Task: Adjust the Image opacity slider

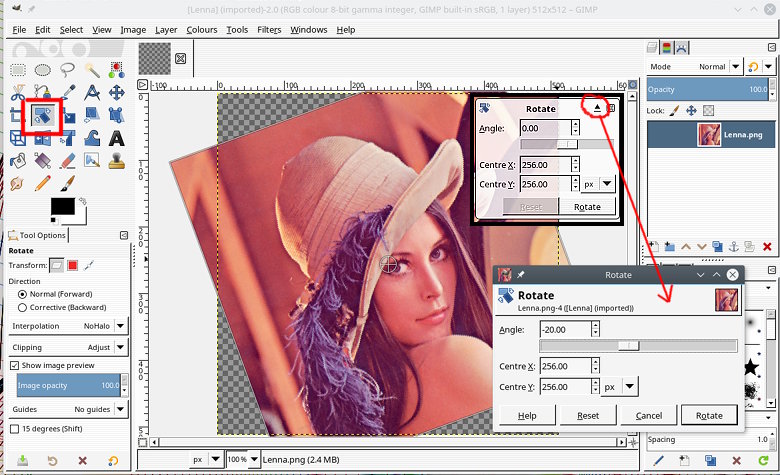Action: pyautogui.click(x=69, y=385)
